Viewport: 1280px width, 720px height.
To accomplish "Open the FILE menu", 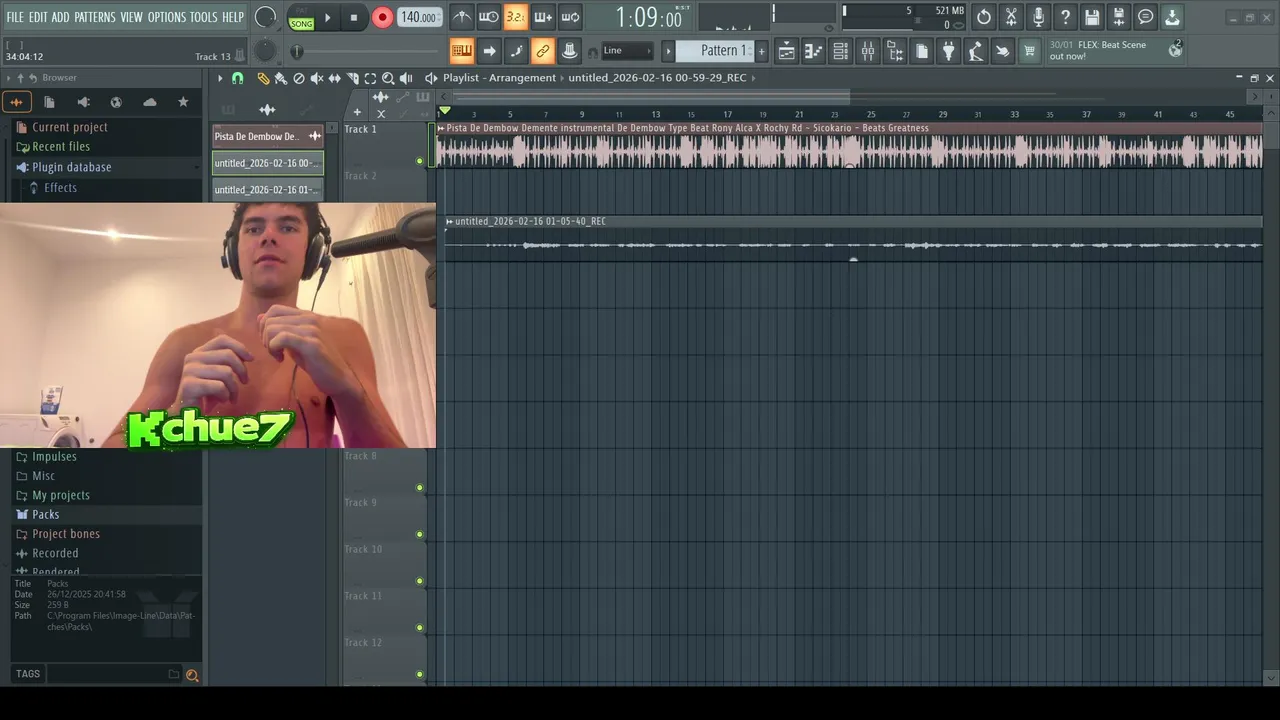I will coord(15,17).
